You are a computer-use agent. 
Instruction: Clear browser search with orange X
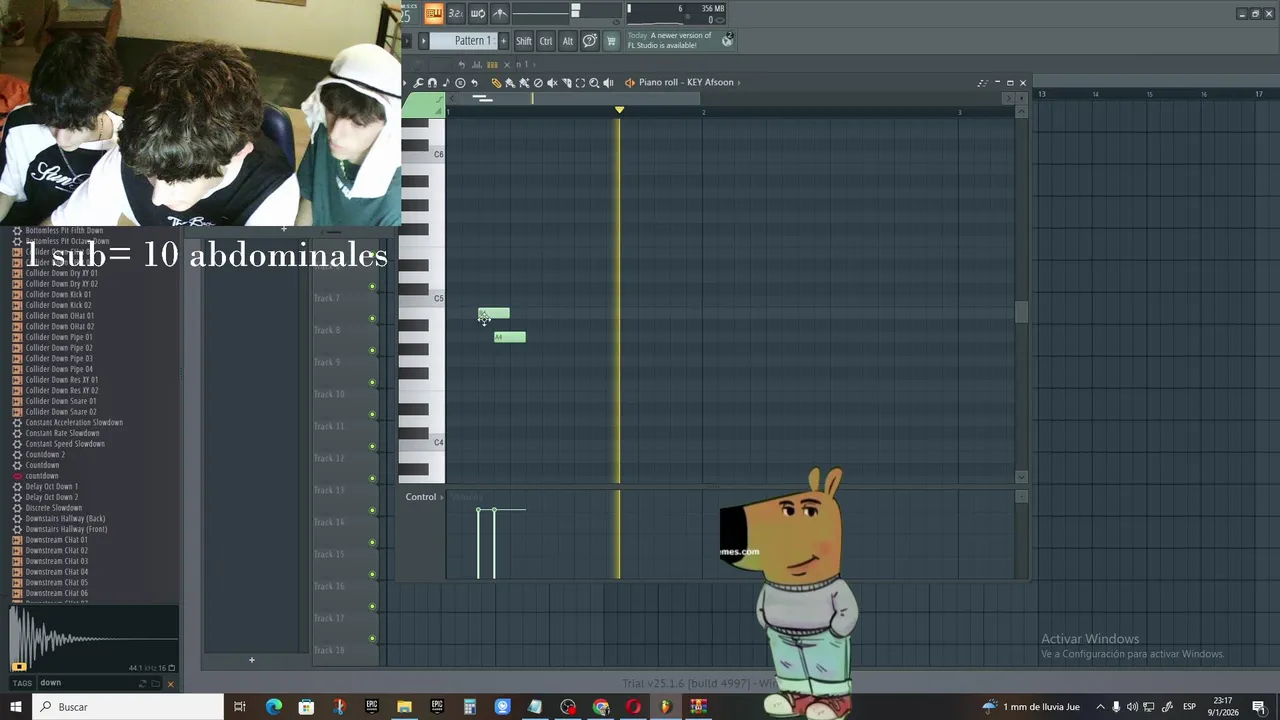170,683
